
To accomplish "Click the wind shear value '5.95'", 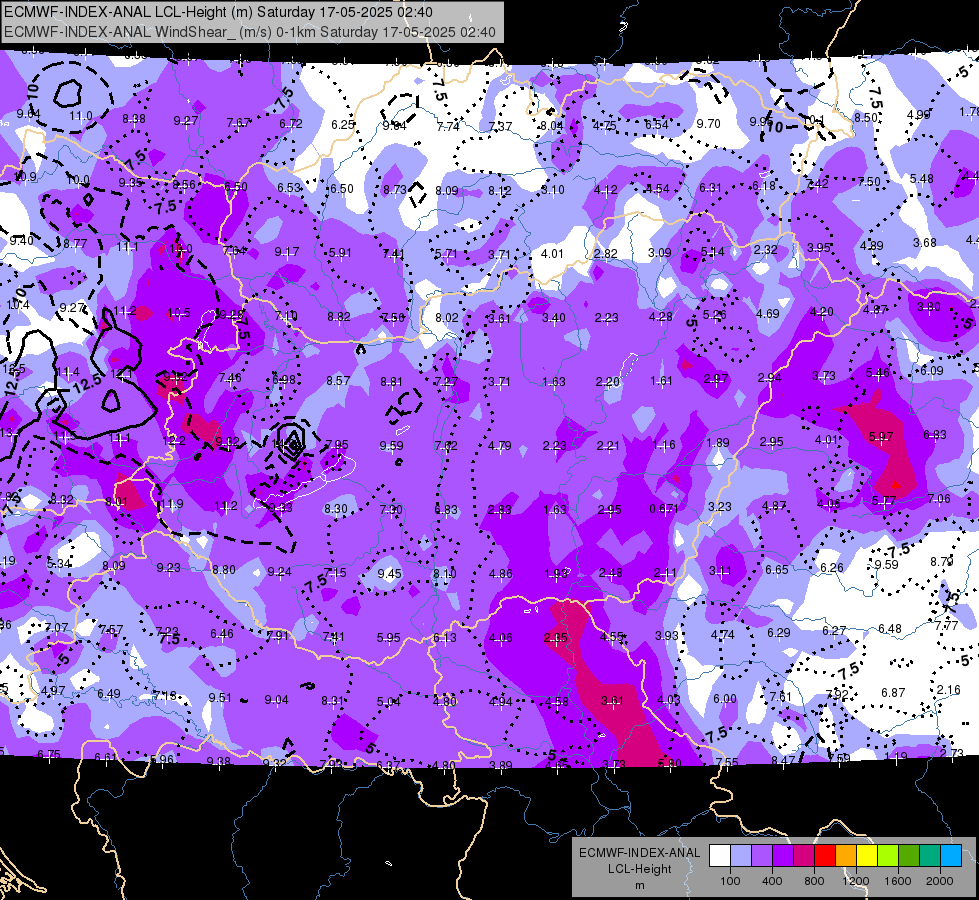I will point(388,638).
